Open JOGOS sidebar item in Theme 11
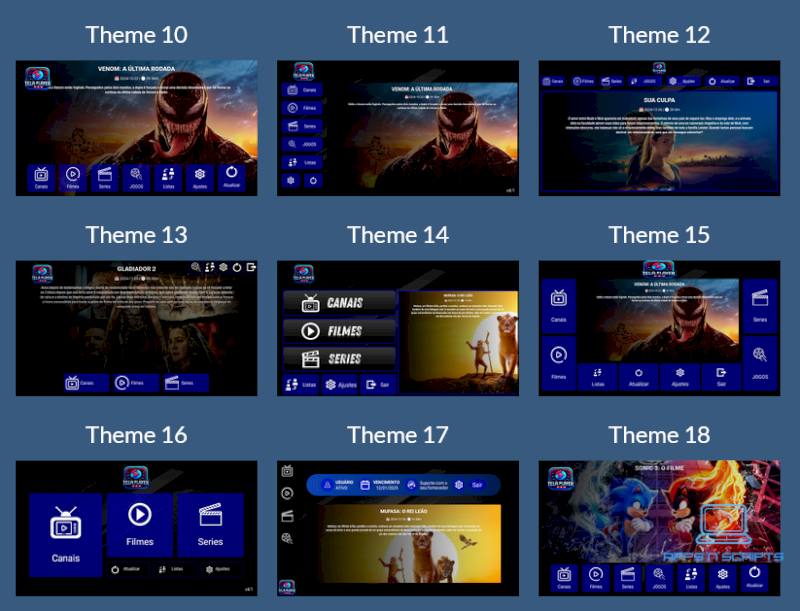Image resolution: width=800 pixels, height=611 pixels. pos(302,144)
